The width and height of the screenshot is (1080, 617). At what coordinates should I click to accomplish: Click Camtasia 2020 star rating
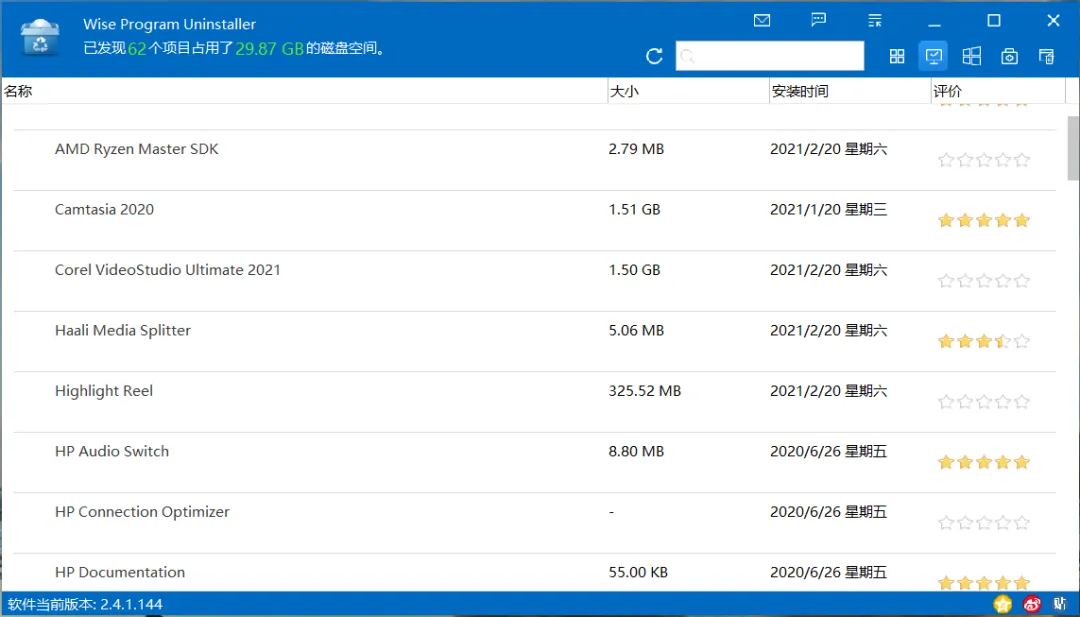[984, 220]
